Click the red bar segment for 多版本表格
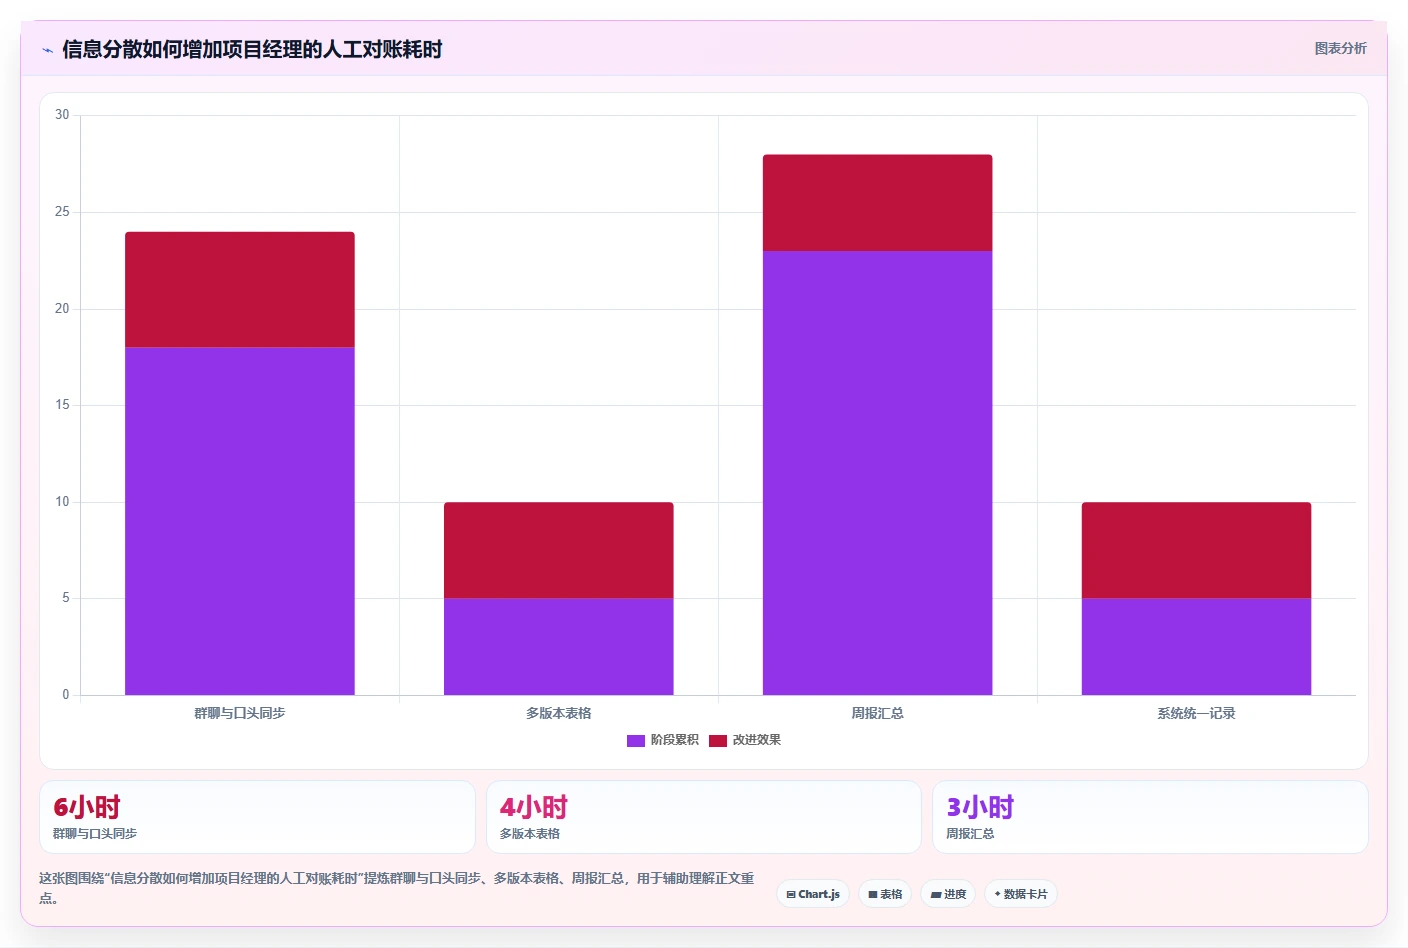This screenshot has width=1408, height=948. 559,550
